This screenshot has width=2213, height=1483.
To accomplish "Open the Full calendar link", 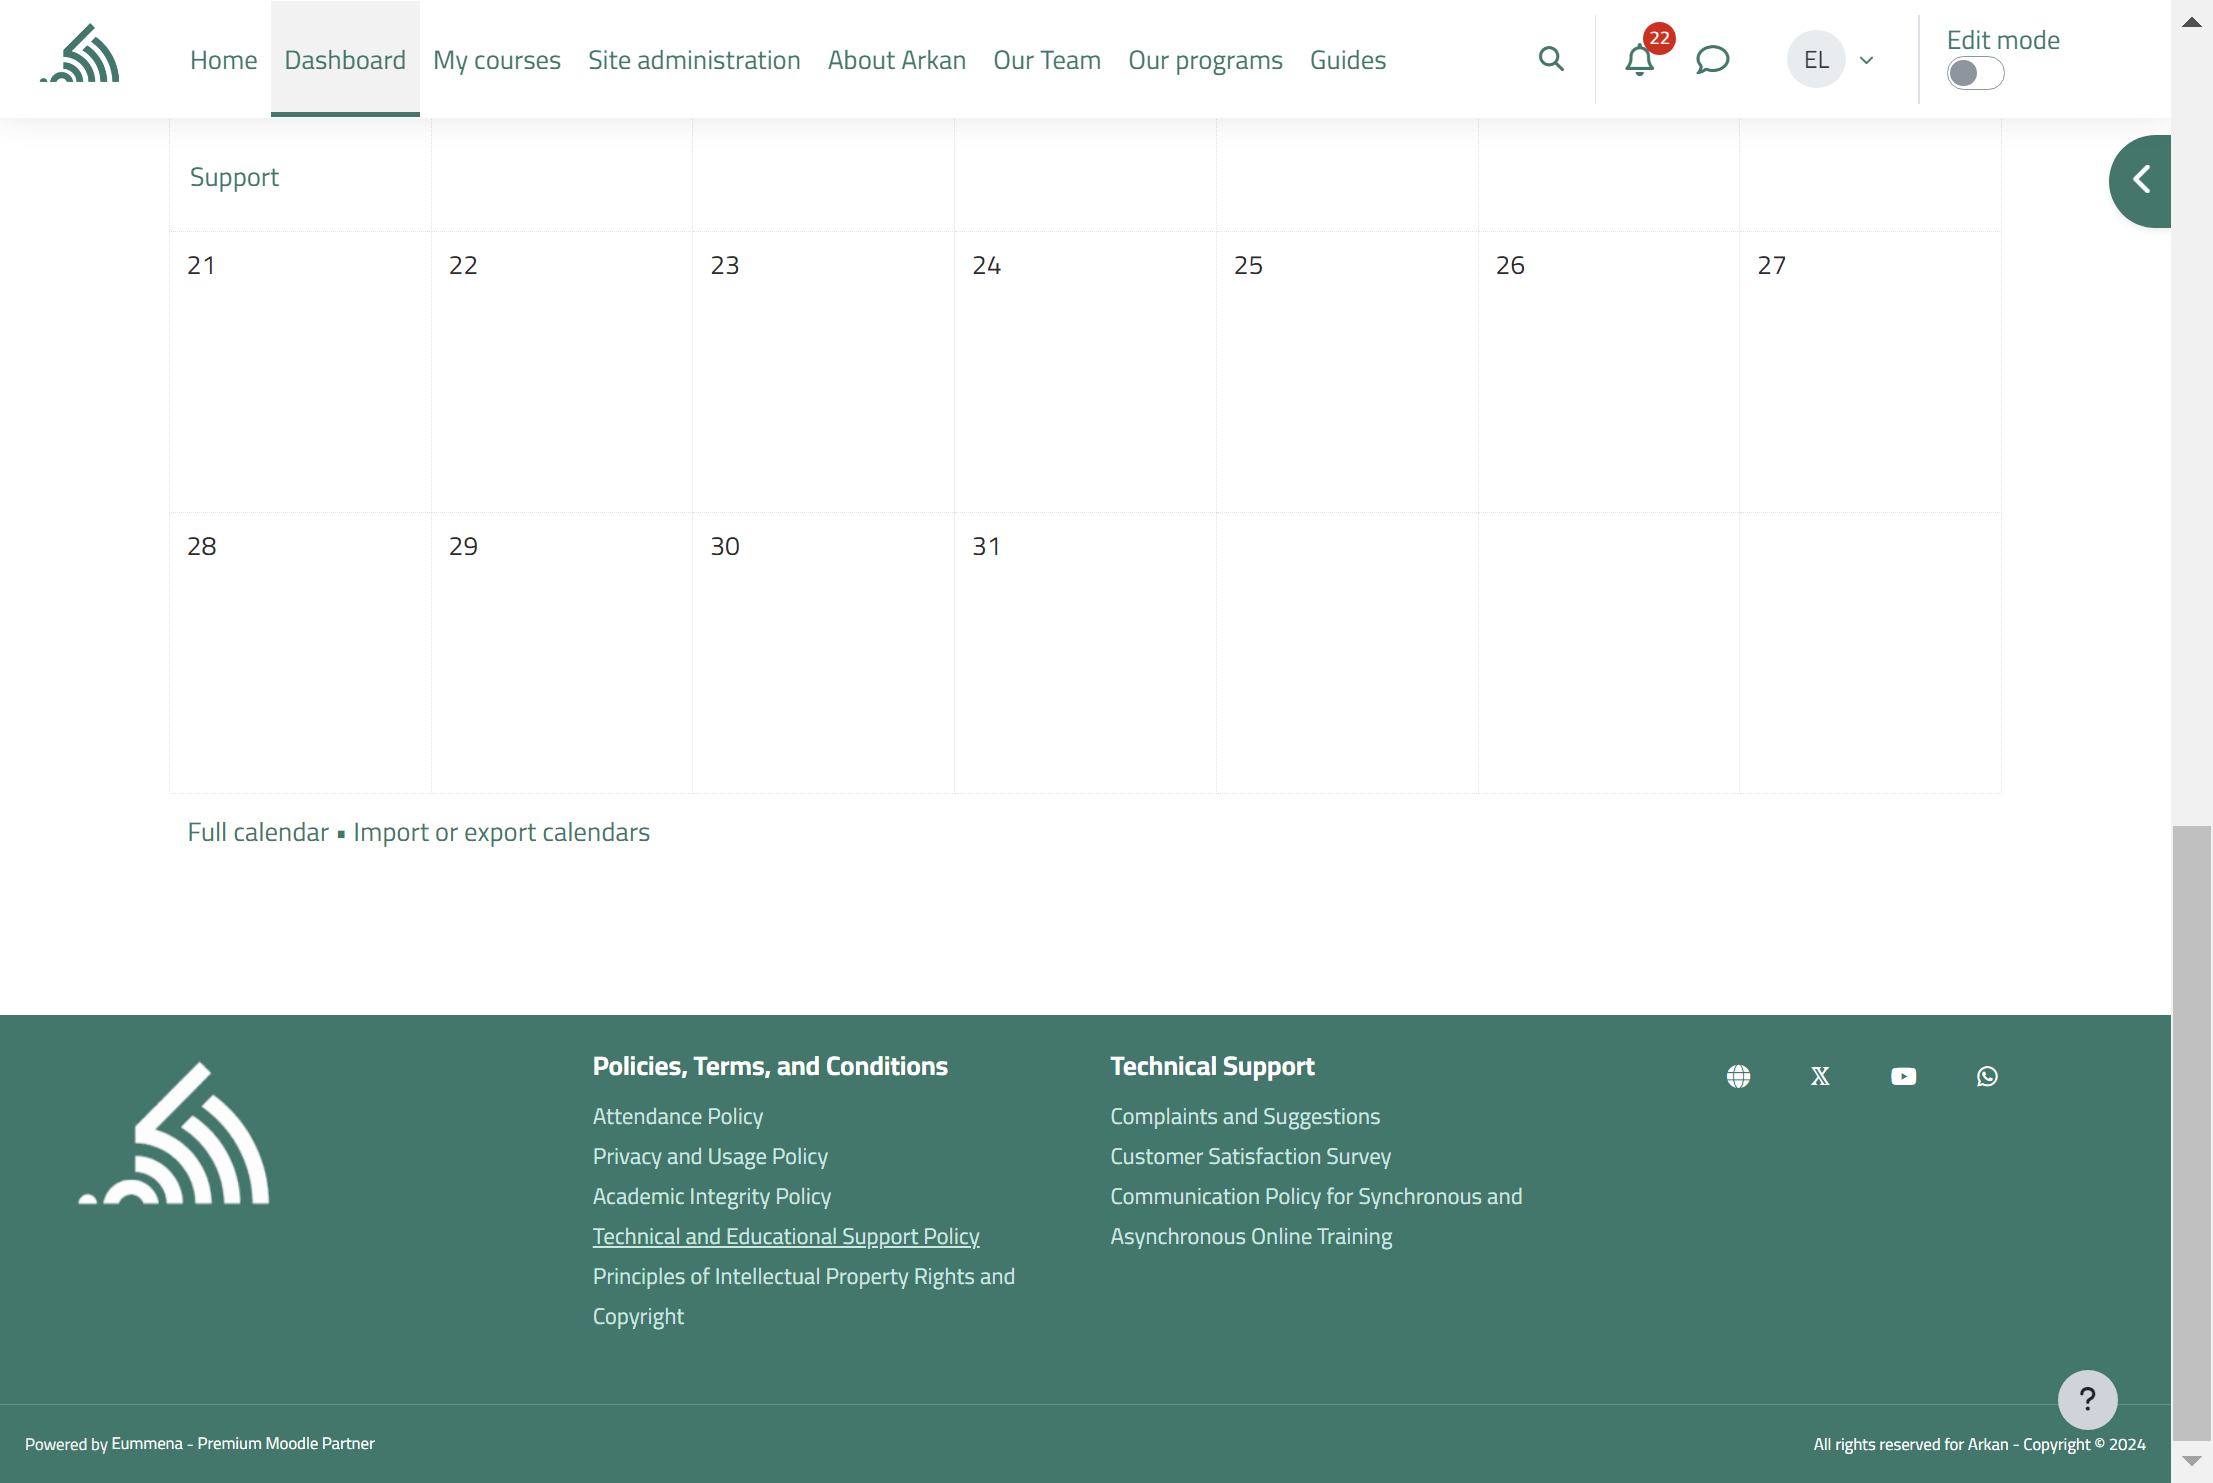I will 258,832.
